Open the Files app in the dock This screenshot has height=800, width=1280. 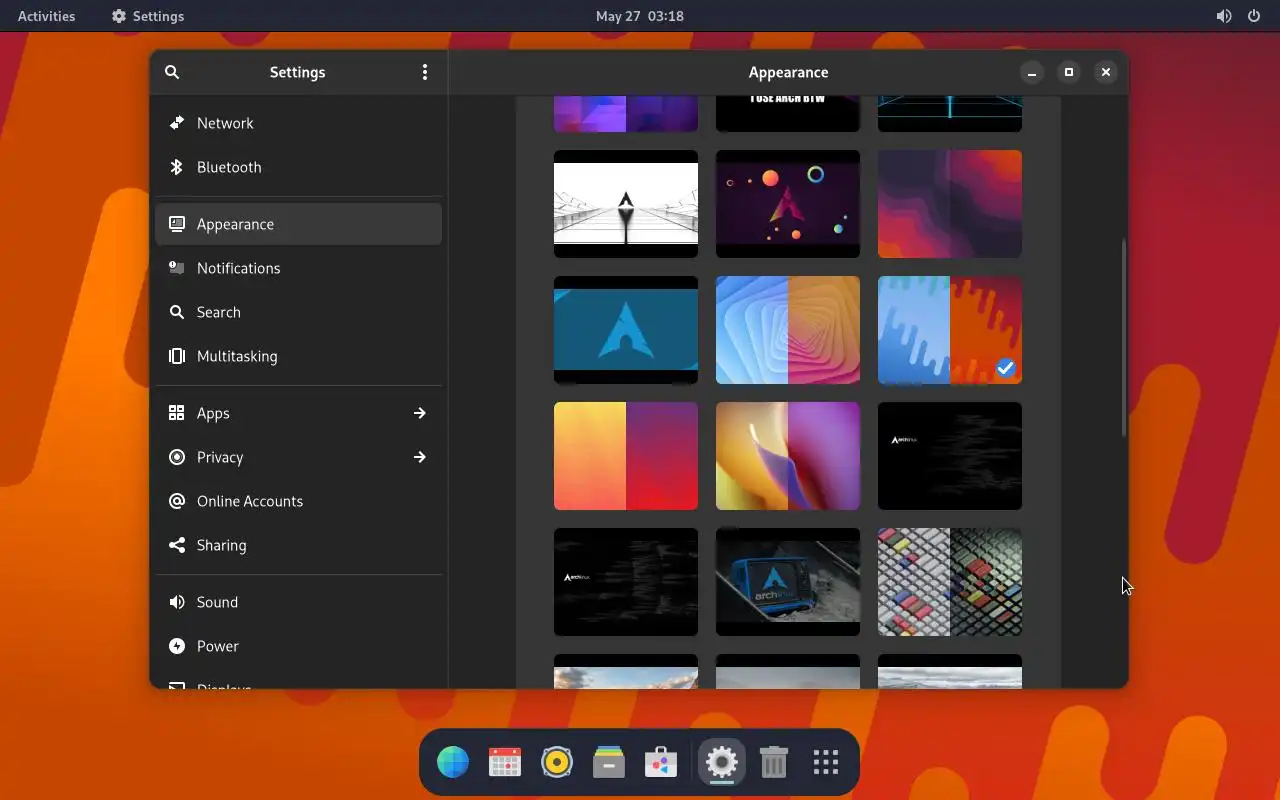(609, 763)
